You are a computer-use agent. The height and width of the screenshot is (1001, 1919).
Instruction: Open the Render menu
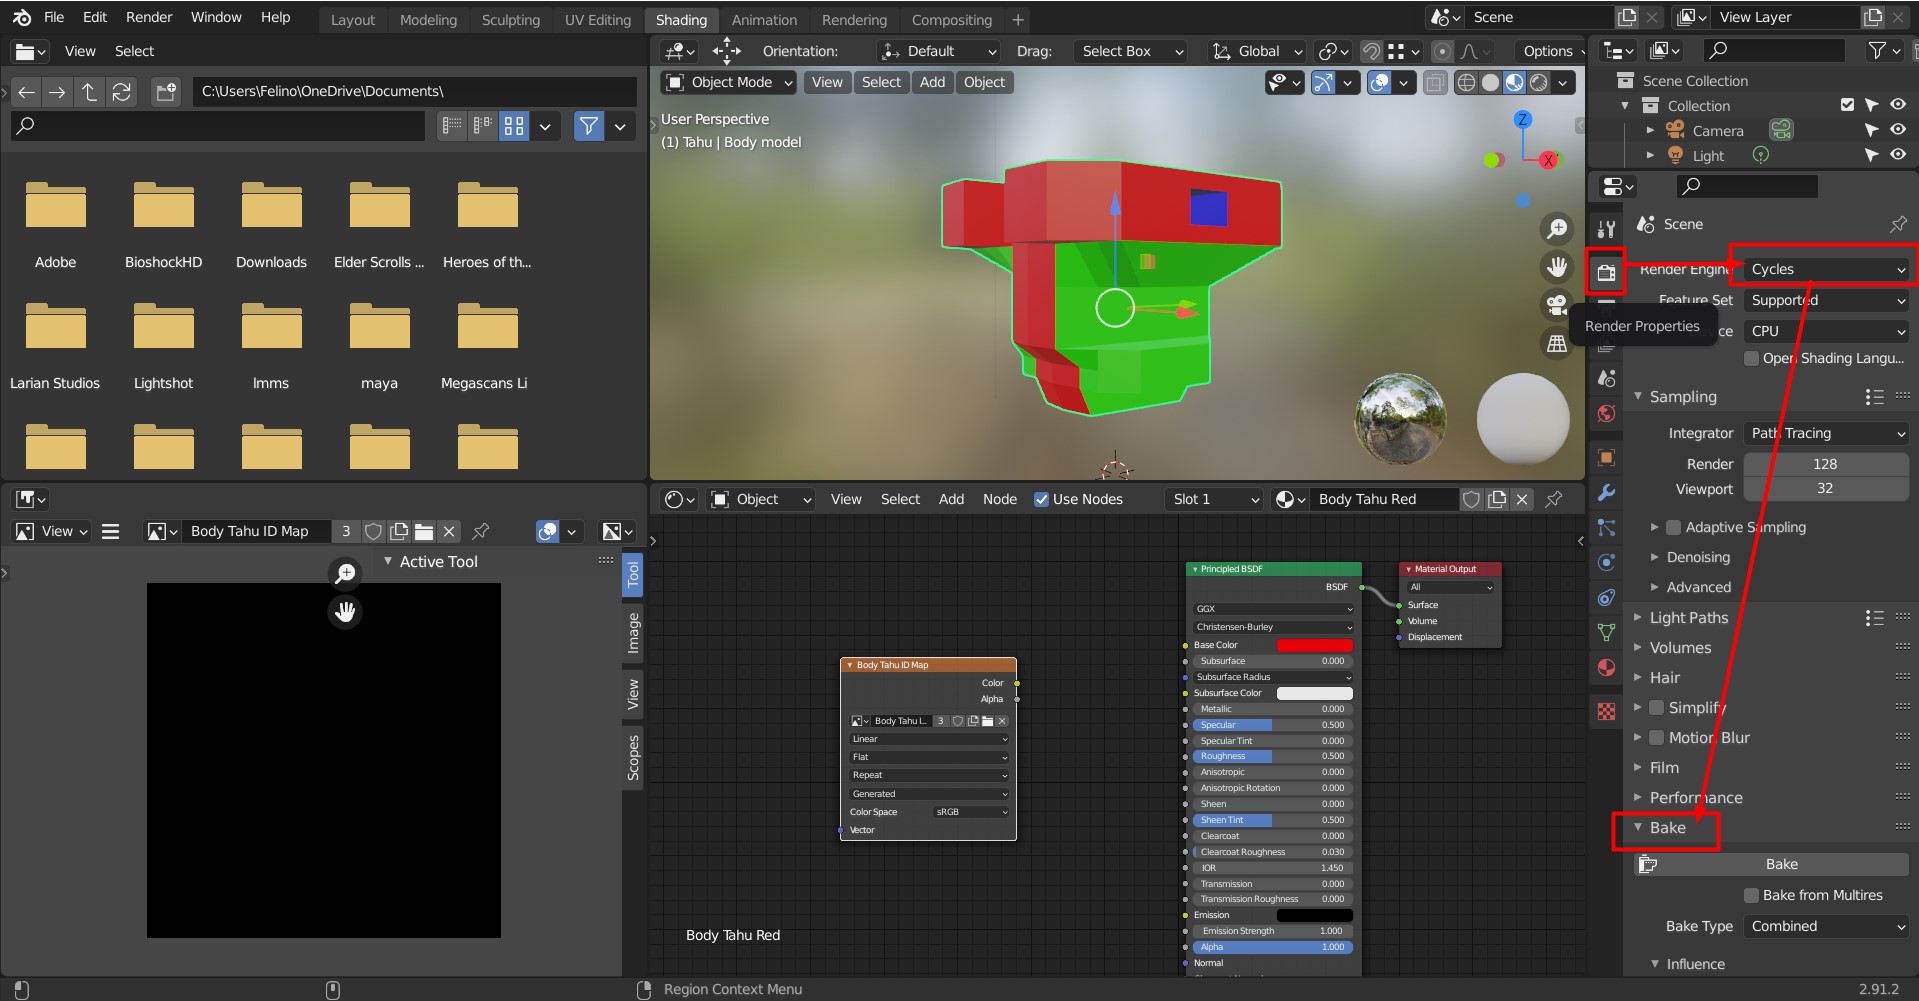(149, 17)
